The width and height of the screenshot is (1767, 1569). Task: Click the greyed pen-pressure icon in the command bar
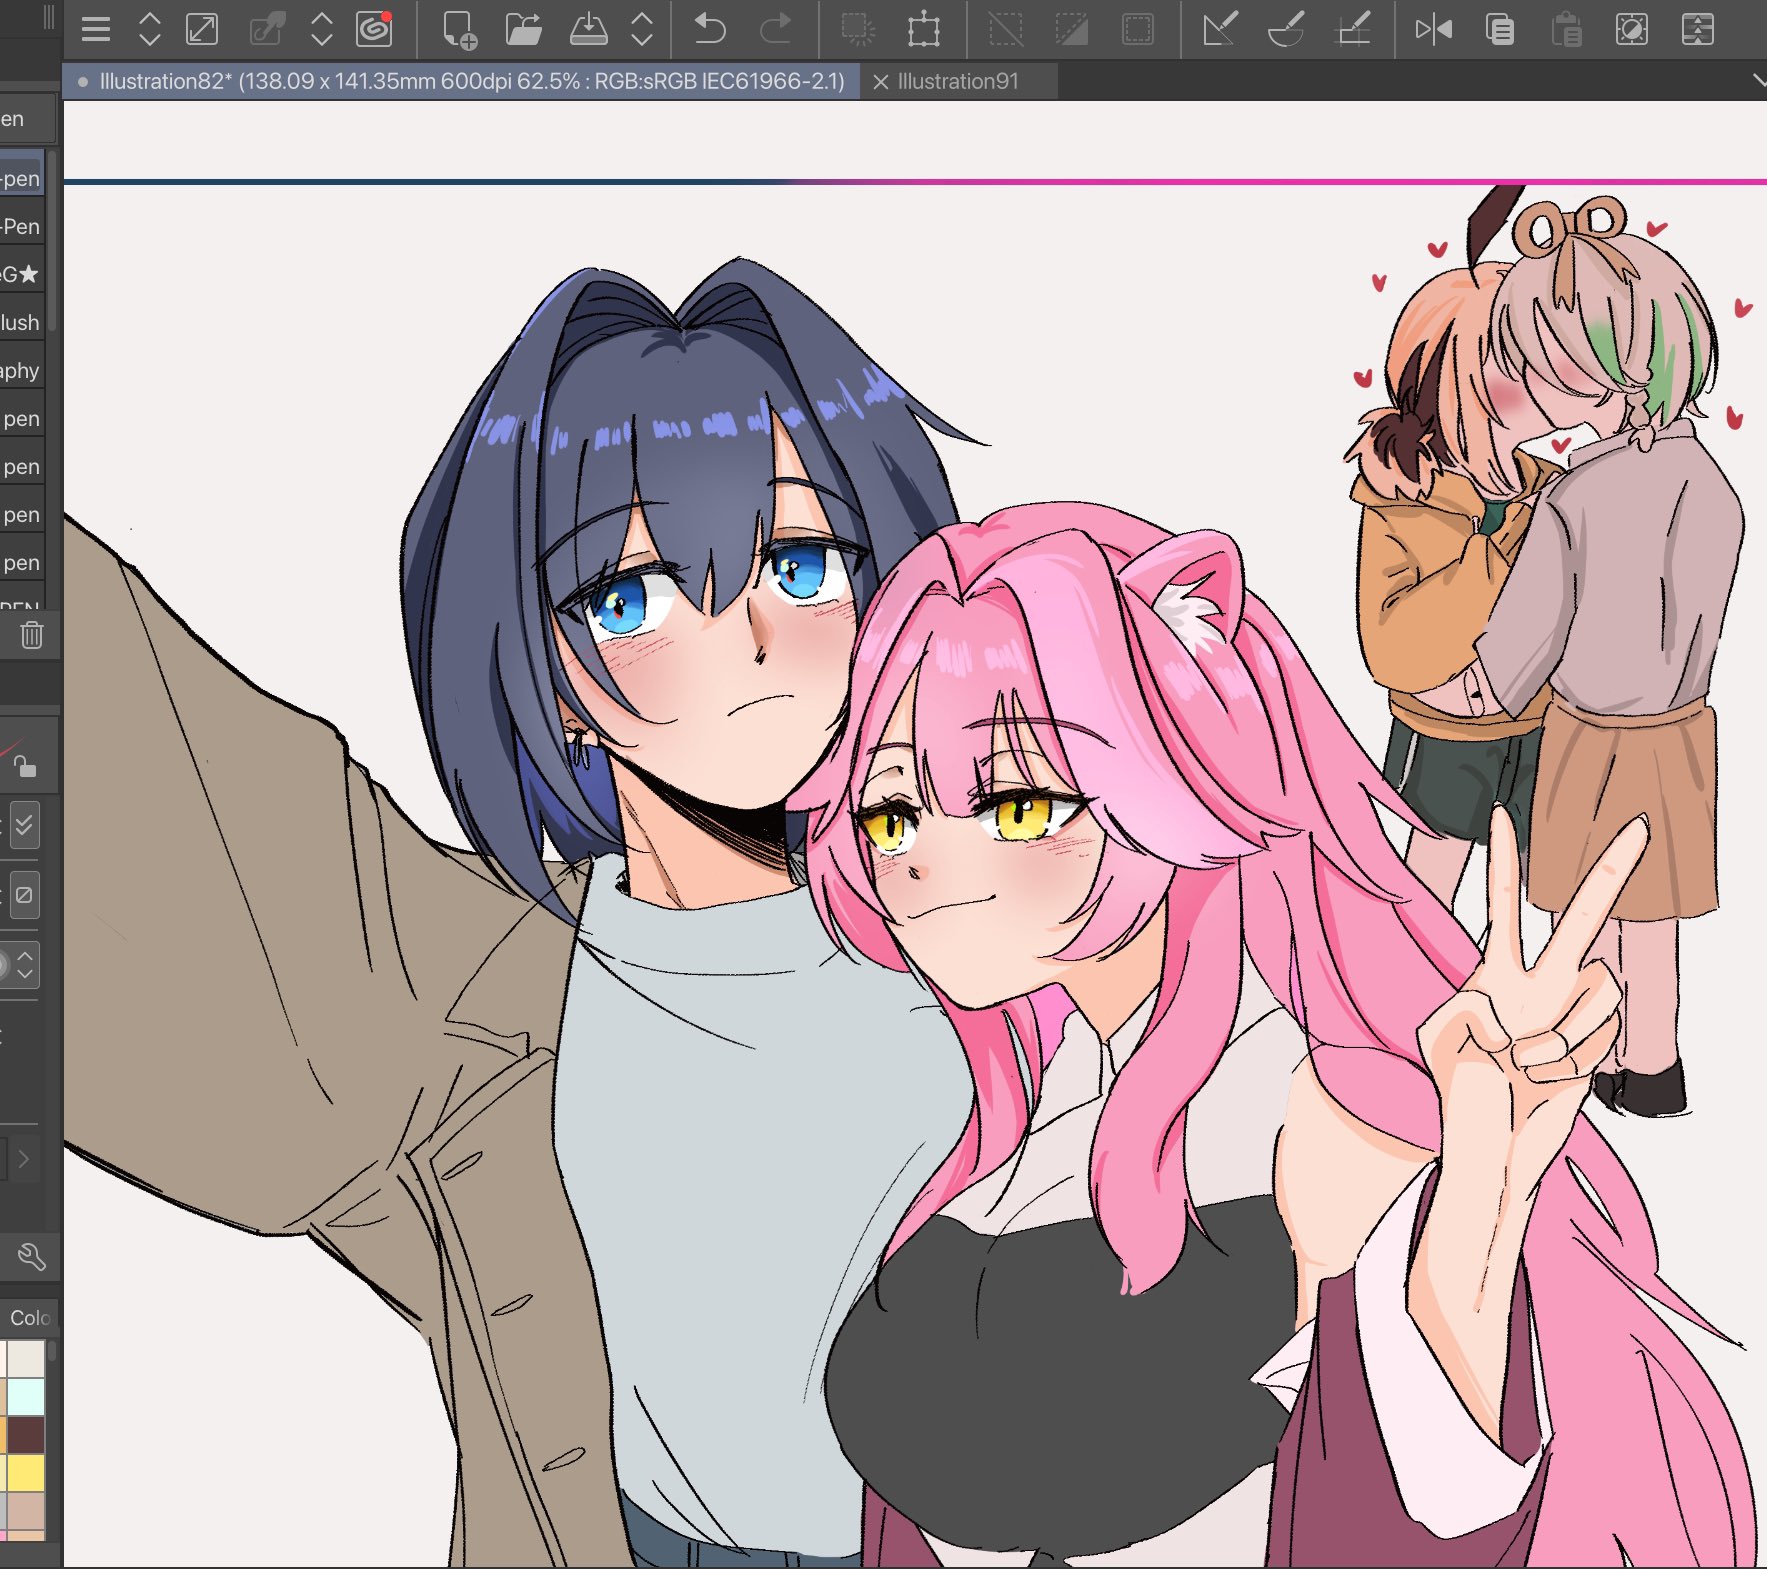pyautogui.click(x=267, y=29)
